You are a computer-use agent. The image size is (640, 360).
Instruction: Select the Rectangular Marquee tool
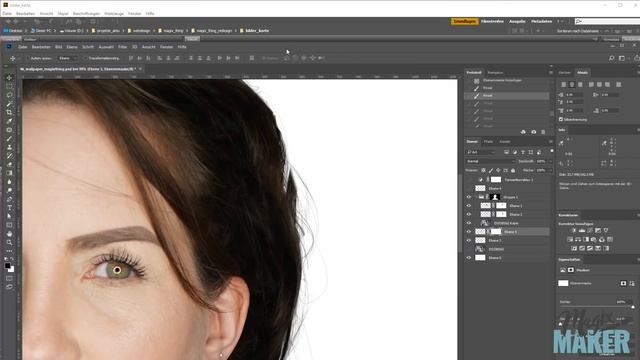click(x=9, y=86)
